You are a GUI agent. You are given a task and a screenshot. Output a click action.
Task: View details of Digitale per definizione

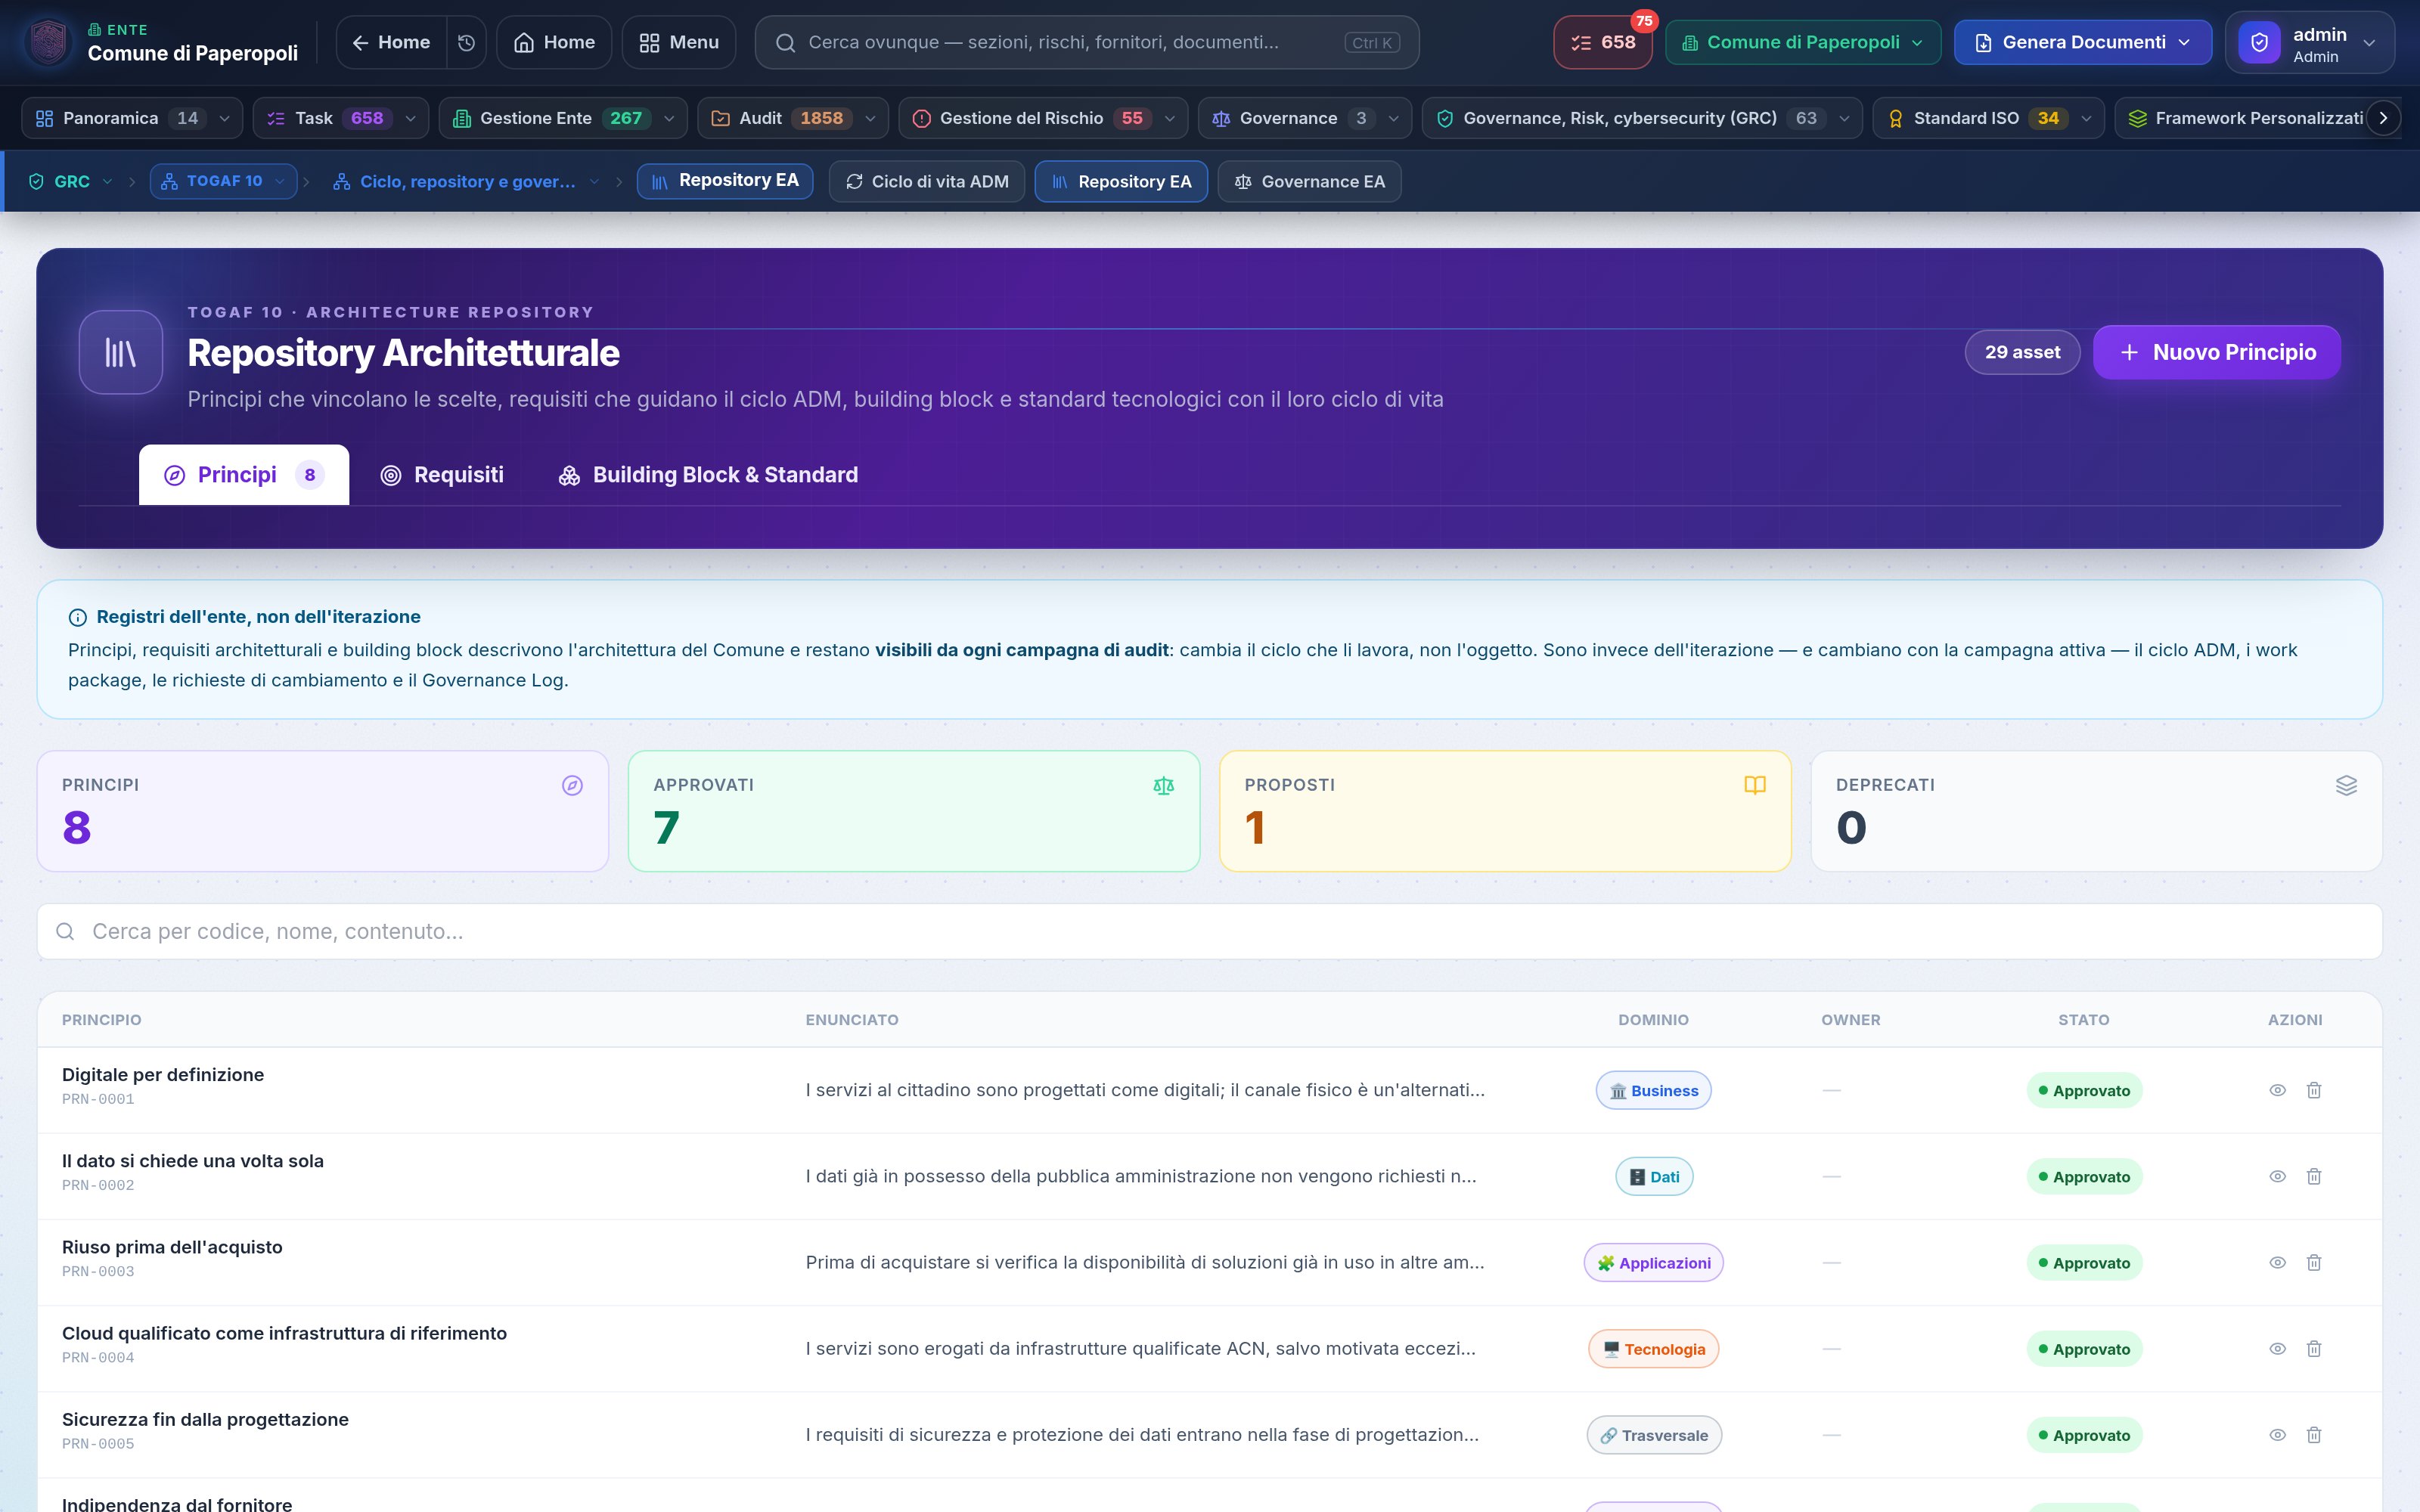(2277, 1090)
